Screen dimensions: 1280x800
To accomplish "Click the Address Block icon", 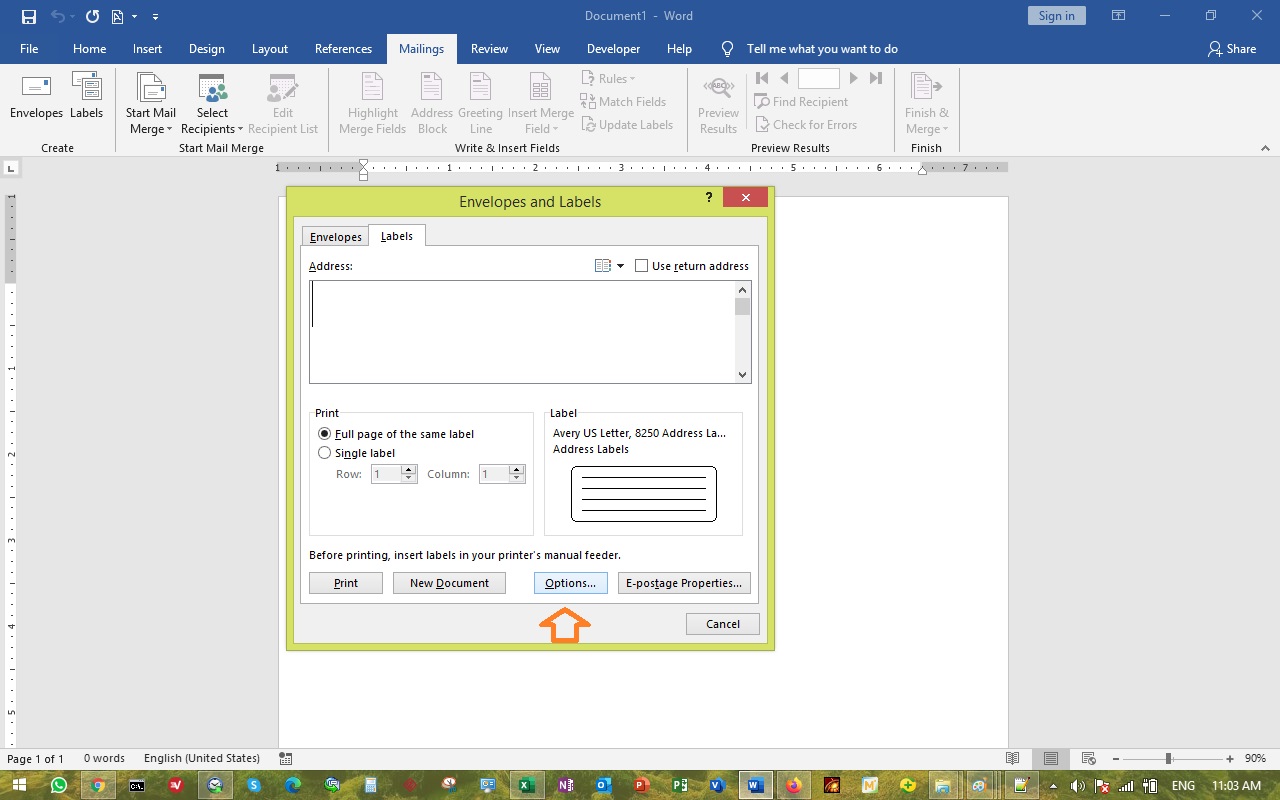I will [x=432, y=104].
